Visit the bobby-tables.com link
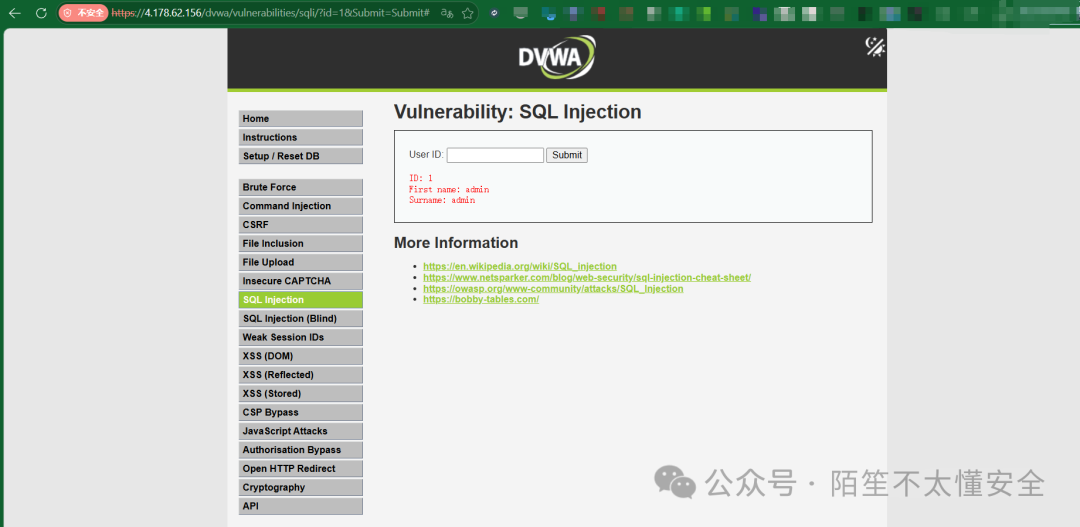Viewport: 1080px width, 527px height. coord(481,299)
